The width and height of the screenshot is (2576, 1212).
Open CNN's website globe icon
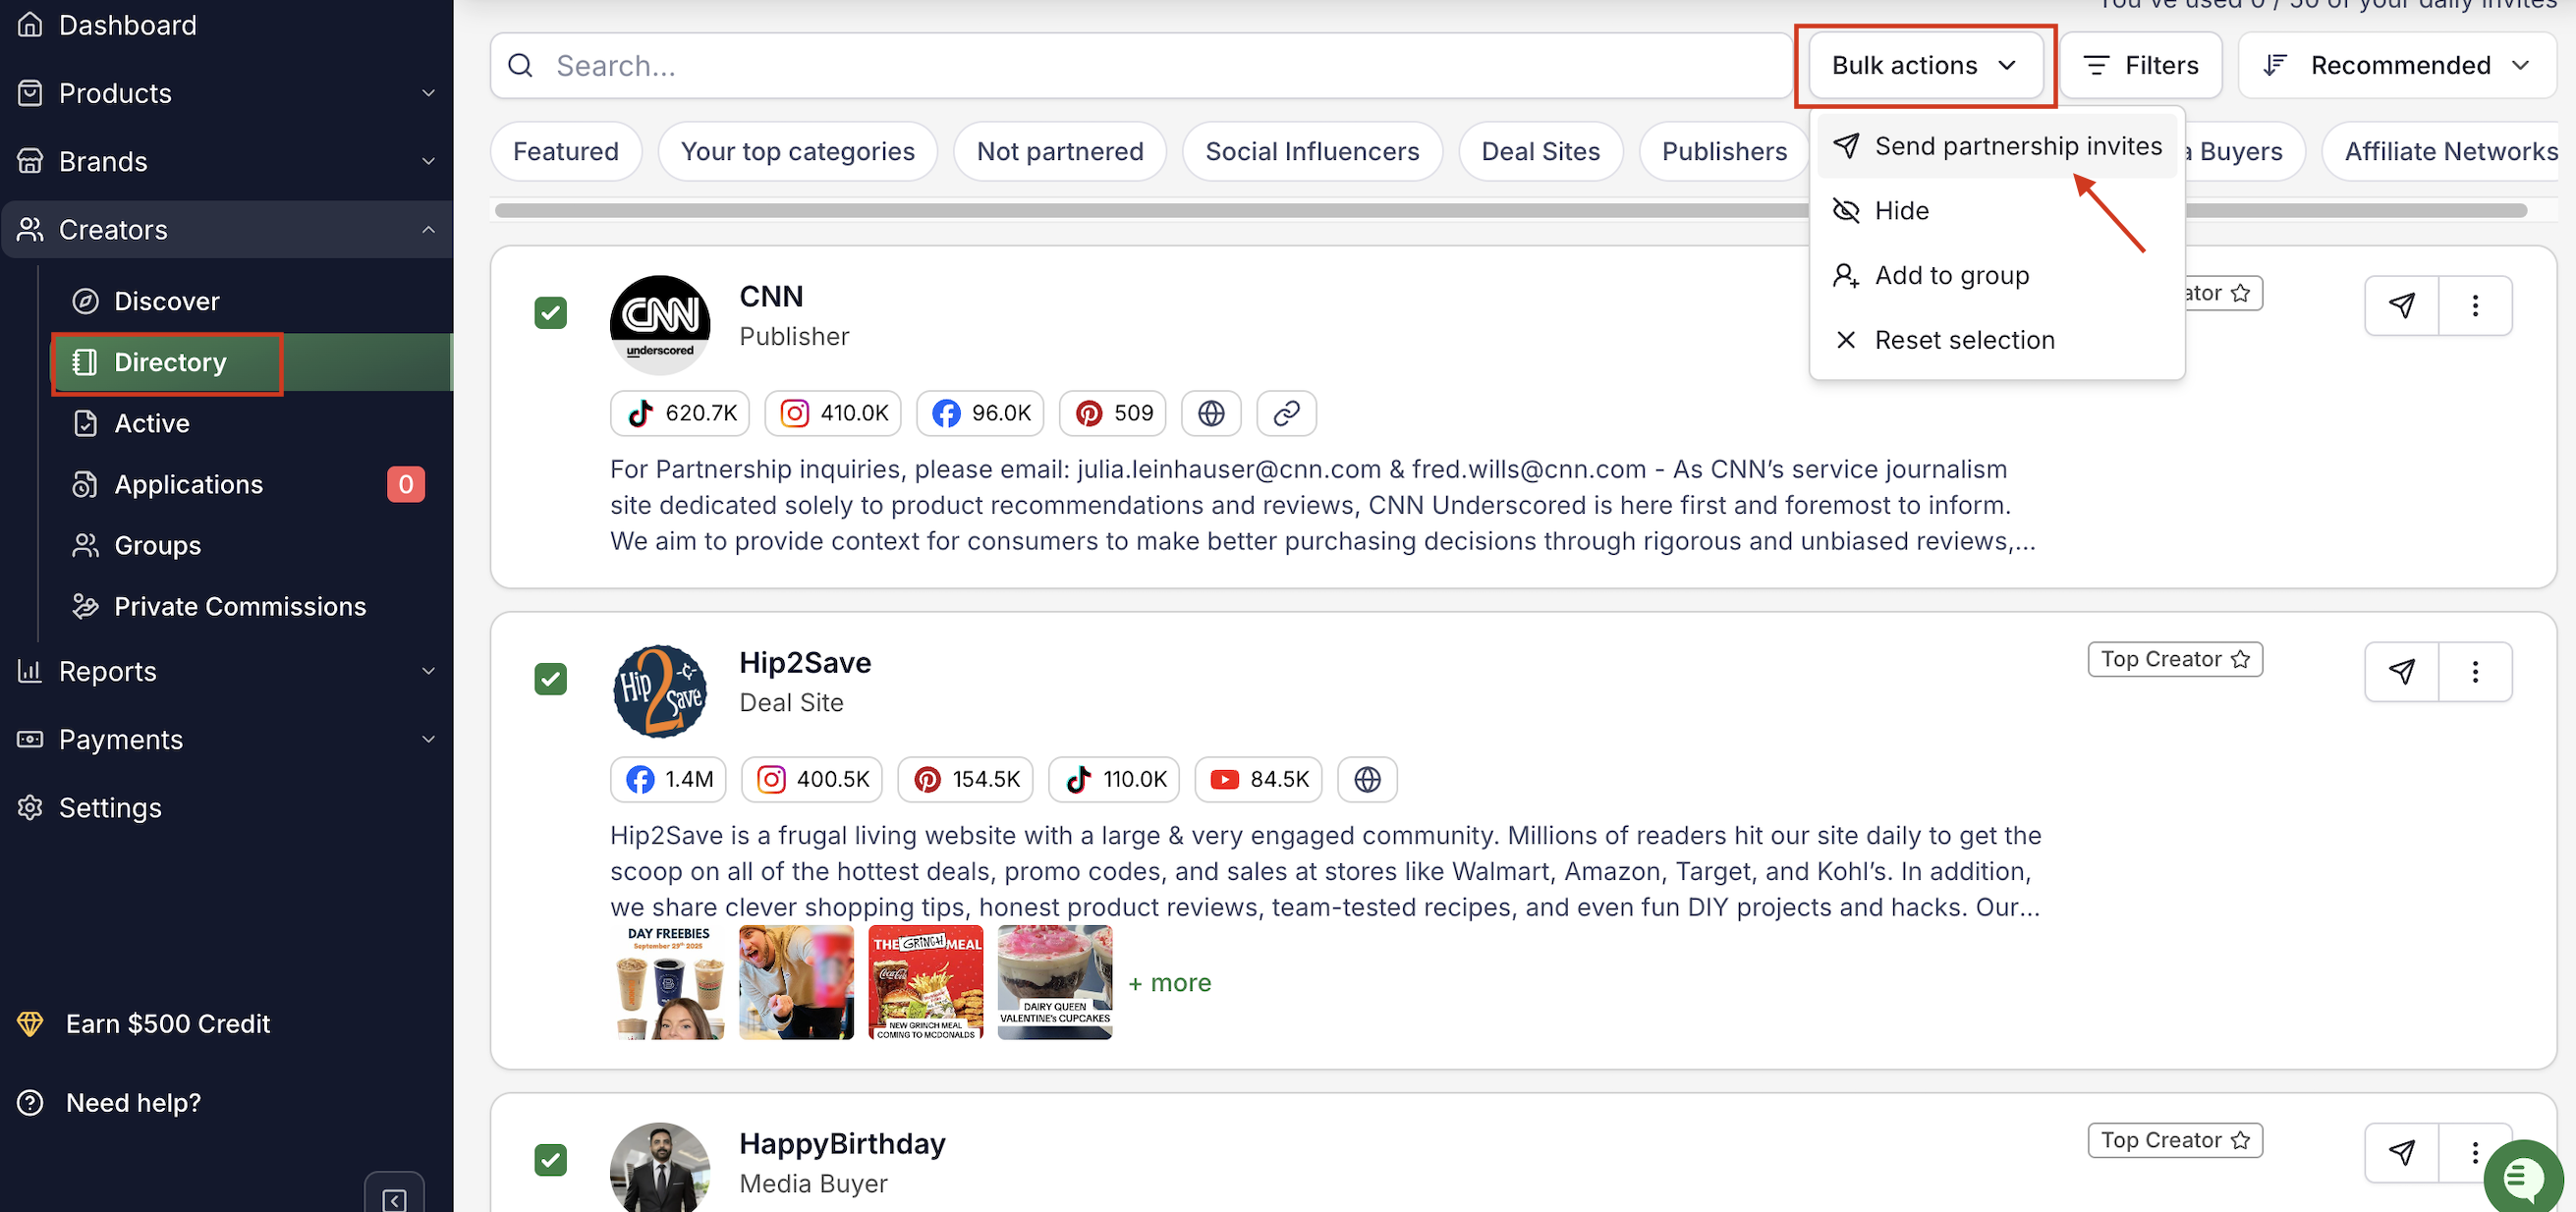click(1210, 413)
